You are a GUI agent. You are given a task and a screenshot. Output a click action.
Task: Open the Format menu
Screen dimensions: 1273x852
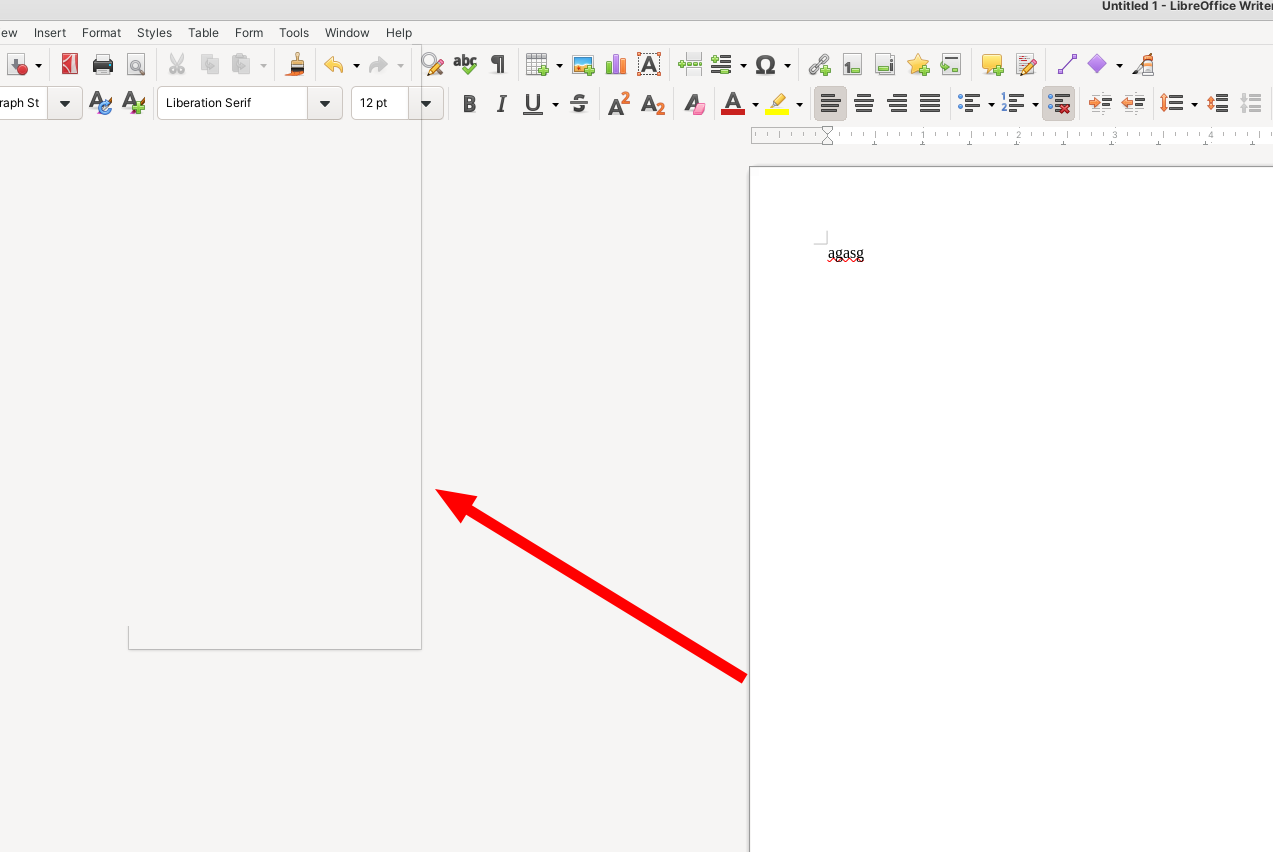click(102, 33)
